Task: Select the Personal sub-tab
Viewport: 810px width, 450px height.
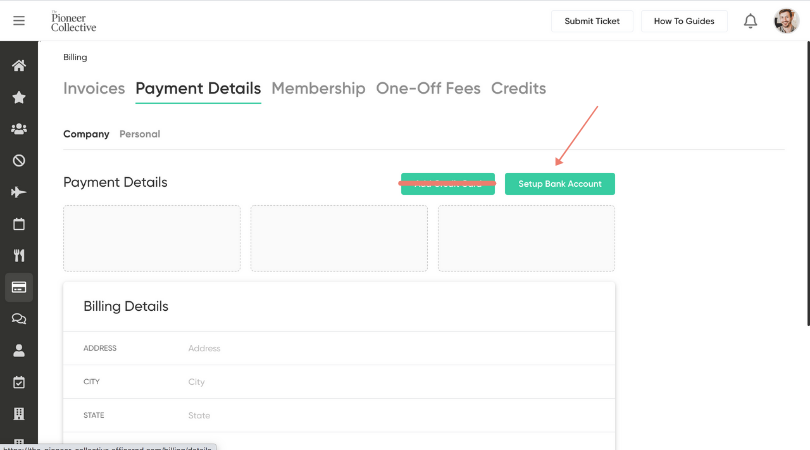Action: [x=139, y=134]
